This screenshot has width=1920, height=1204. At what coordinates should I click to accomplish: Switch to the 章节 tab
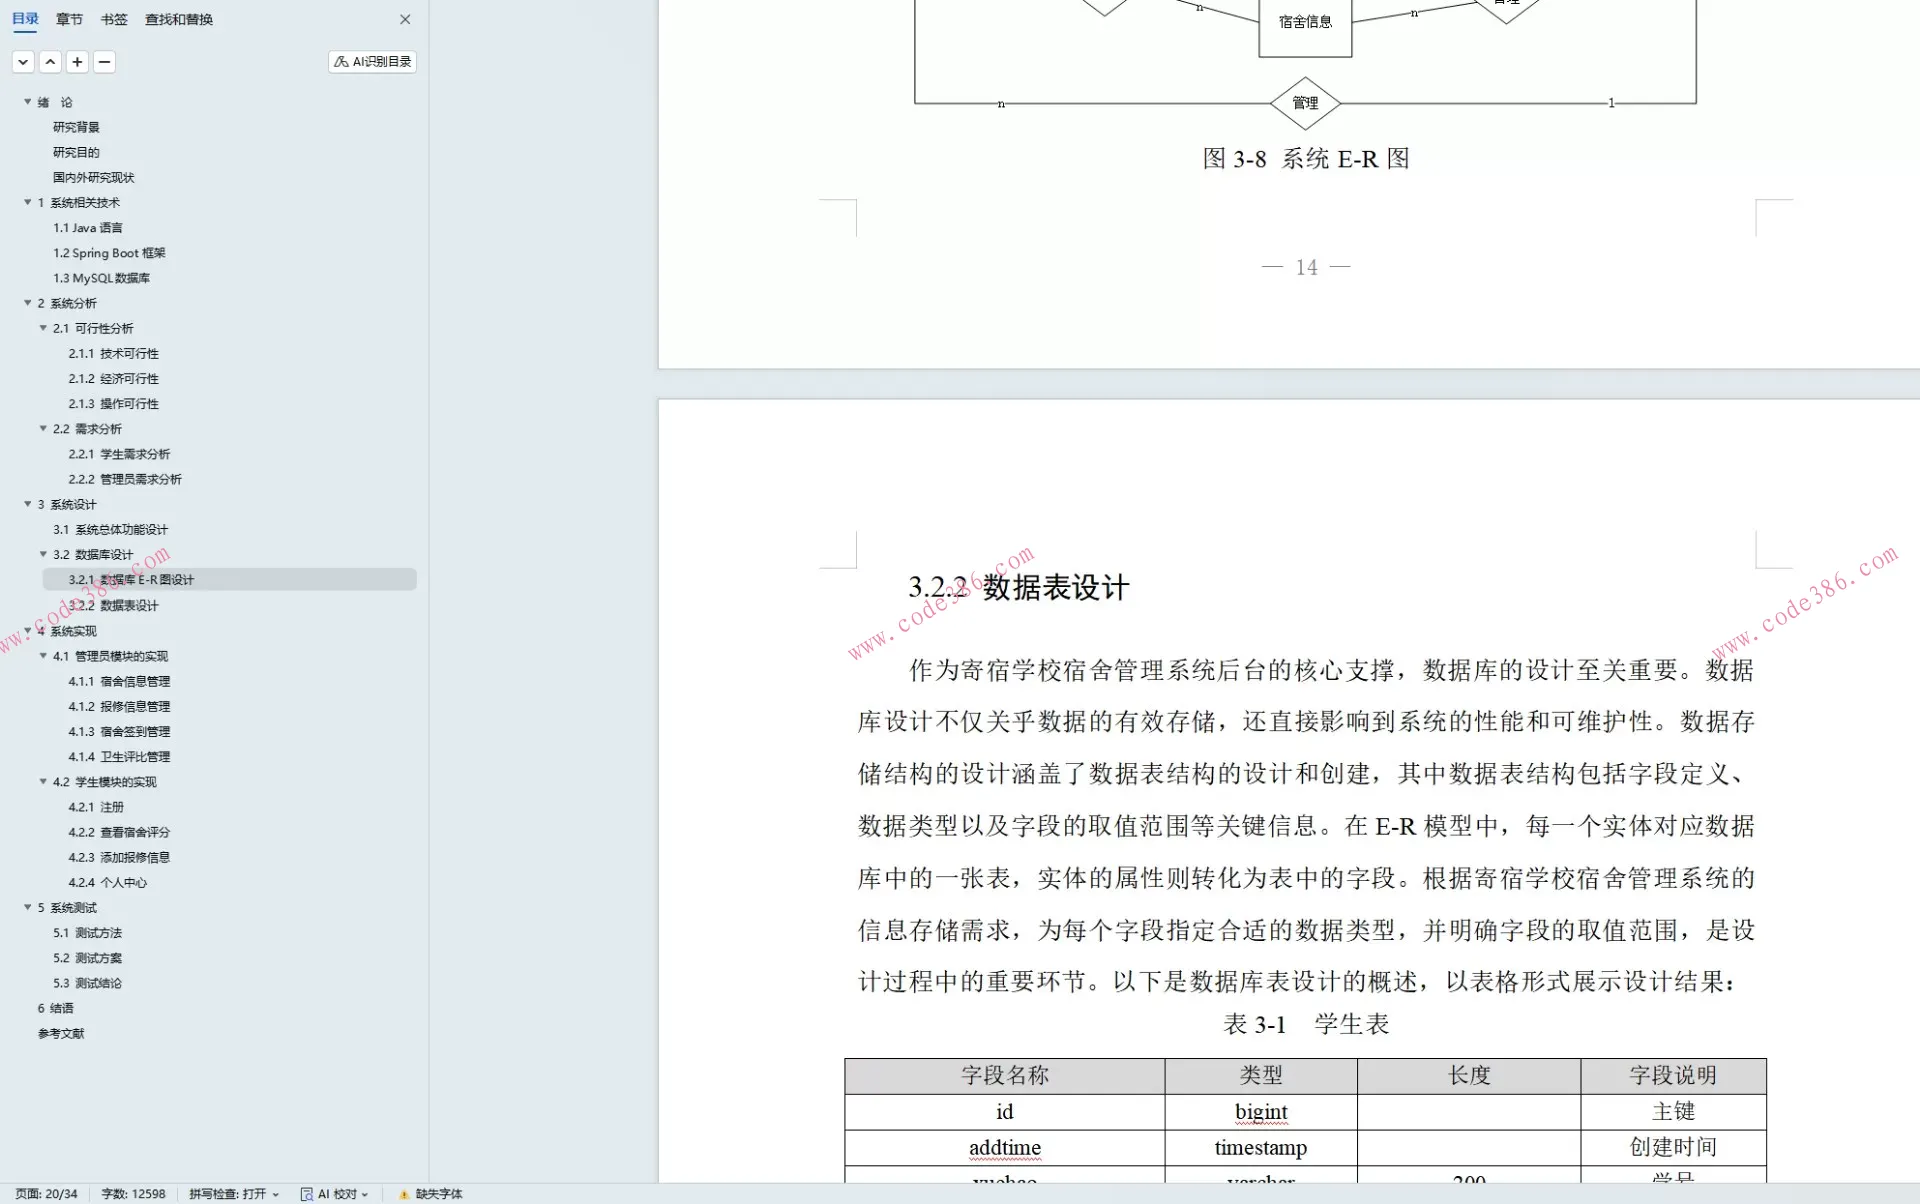(69, 19)
